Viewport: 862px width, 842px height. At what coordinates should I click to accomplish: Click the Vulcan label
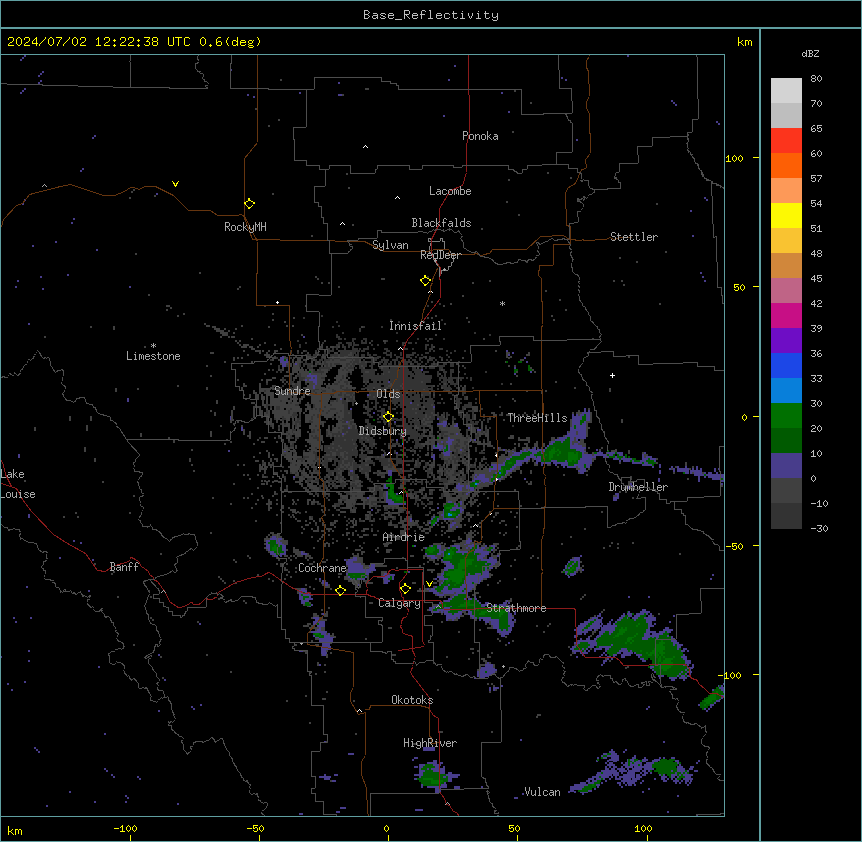pos(542,792)
